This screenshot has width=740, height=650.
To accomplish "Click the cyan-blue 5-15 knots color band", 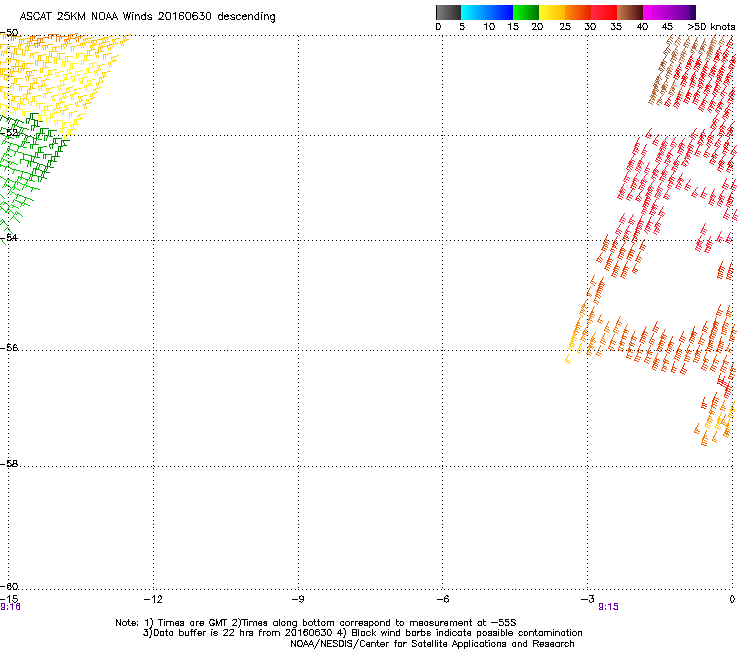I will [x=487, y=12].
